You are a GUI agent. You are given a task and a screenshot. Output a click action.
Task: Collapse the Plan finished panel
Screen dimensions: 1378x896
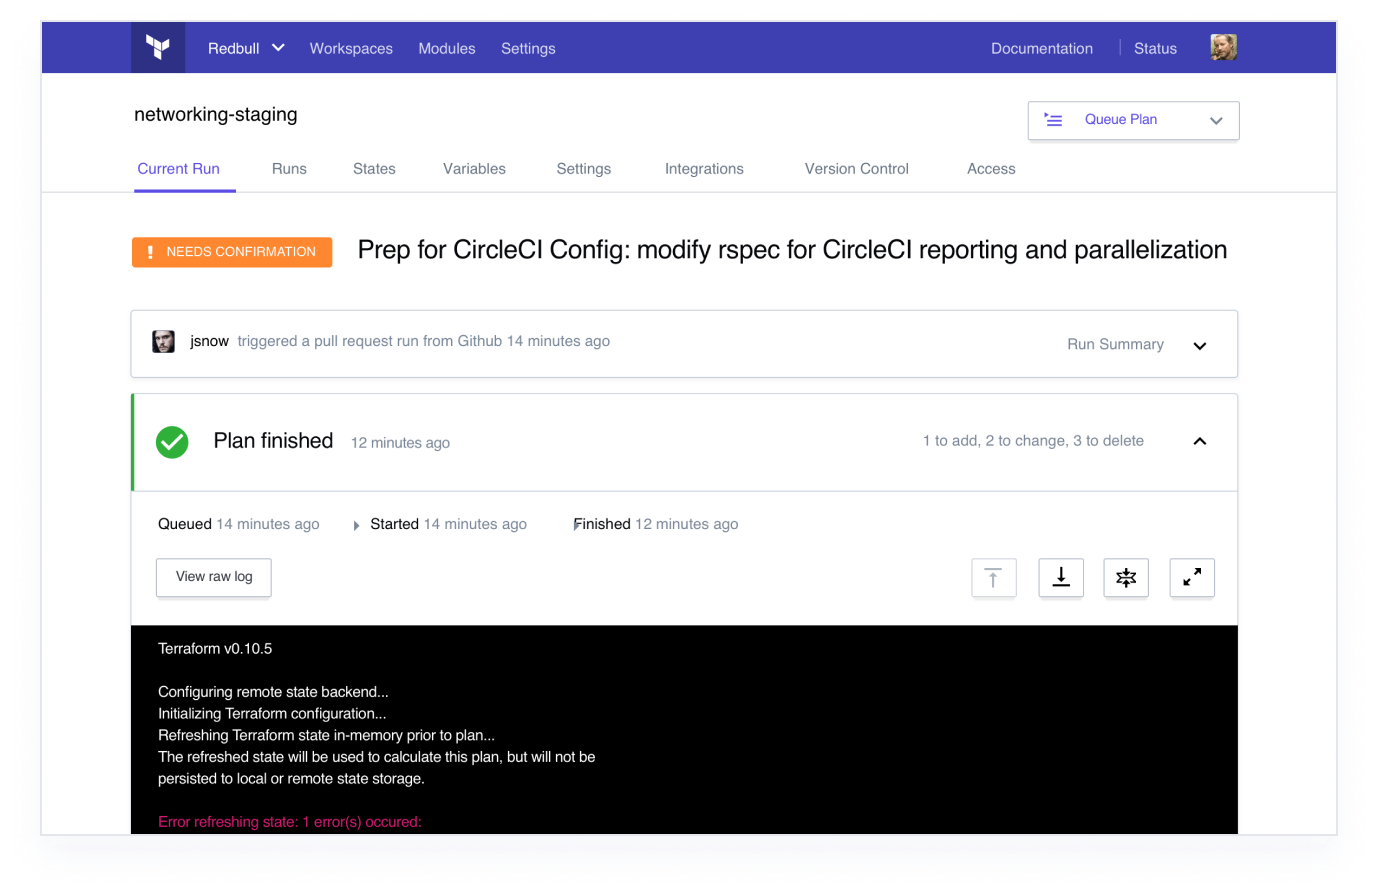tap(1200, 441)
